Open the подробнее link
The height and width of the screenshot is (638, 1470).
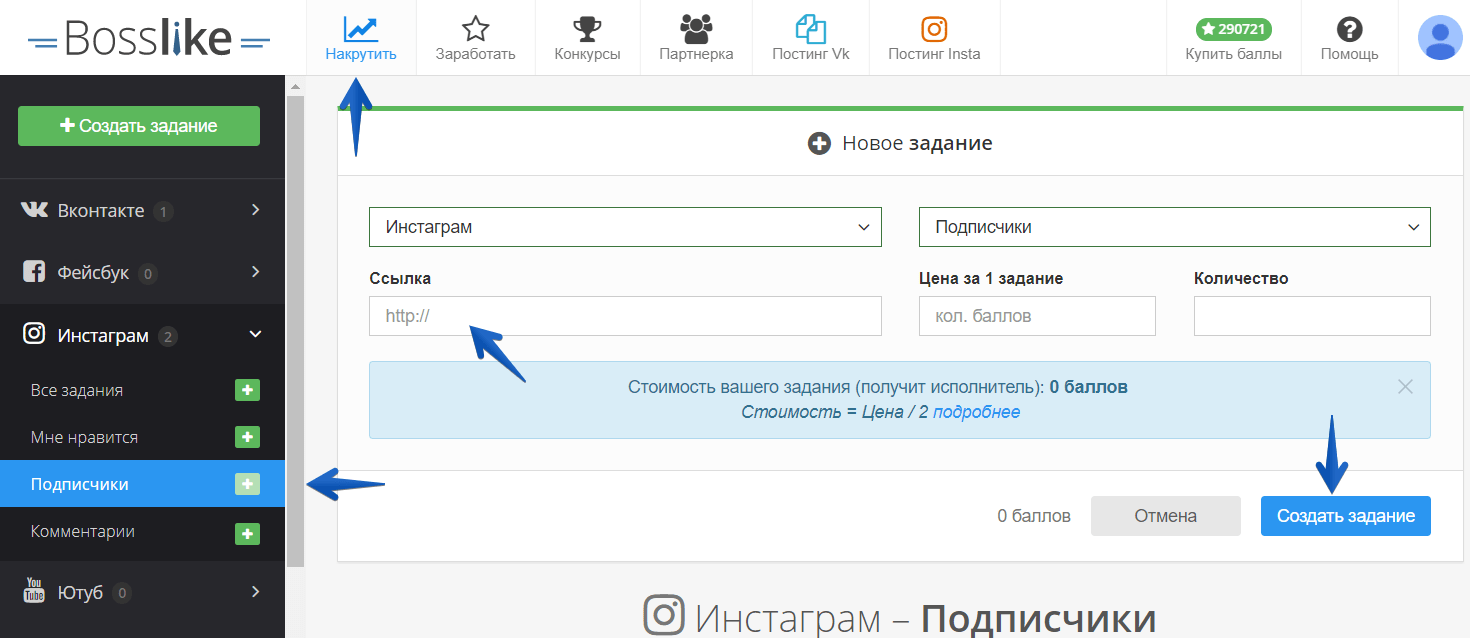coord(977,412)
